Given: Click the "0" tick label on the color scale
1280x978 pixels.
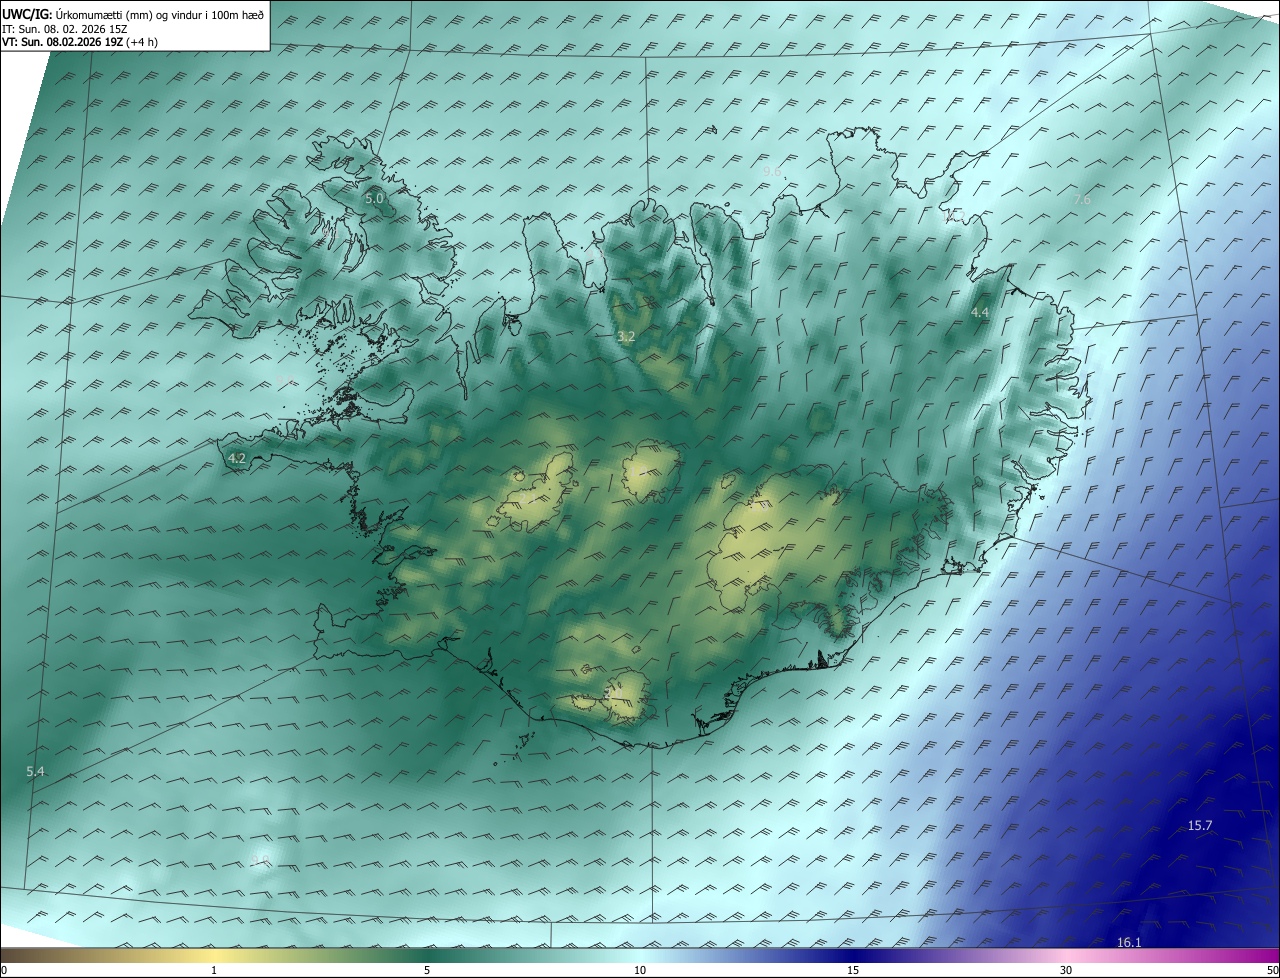Looking at the screenshot, I should click(x=4, y=970).
